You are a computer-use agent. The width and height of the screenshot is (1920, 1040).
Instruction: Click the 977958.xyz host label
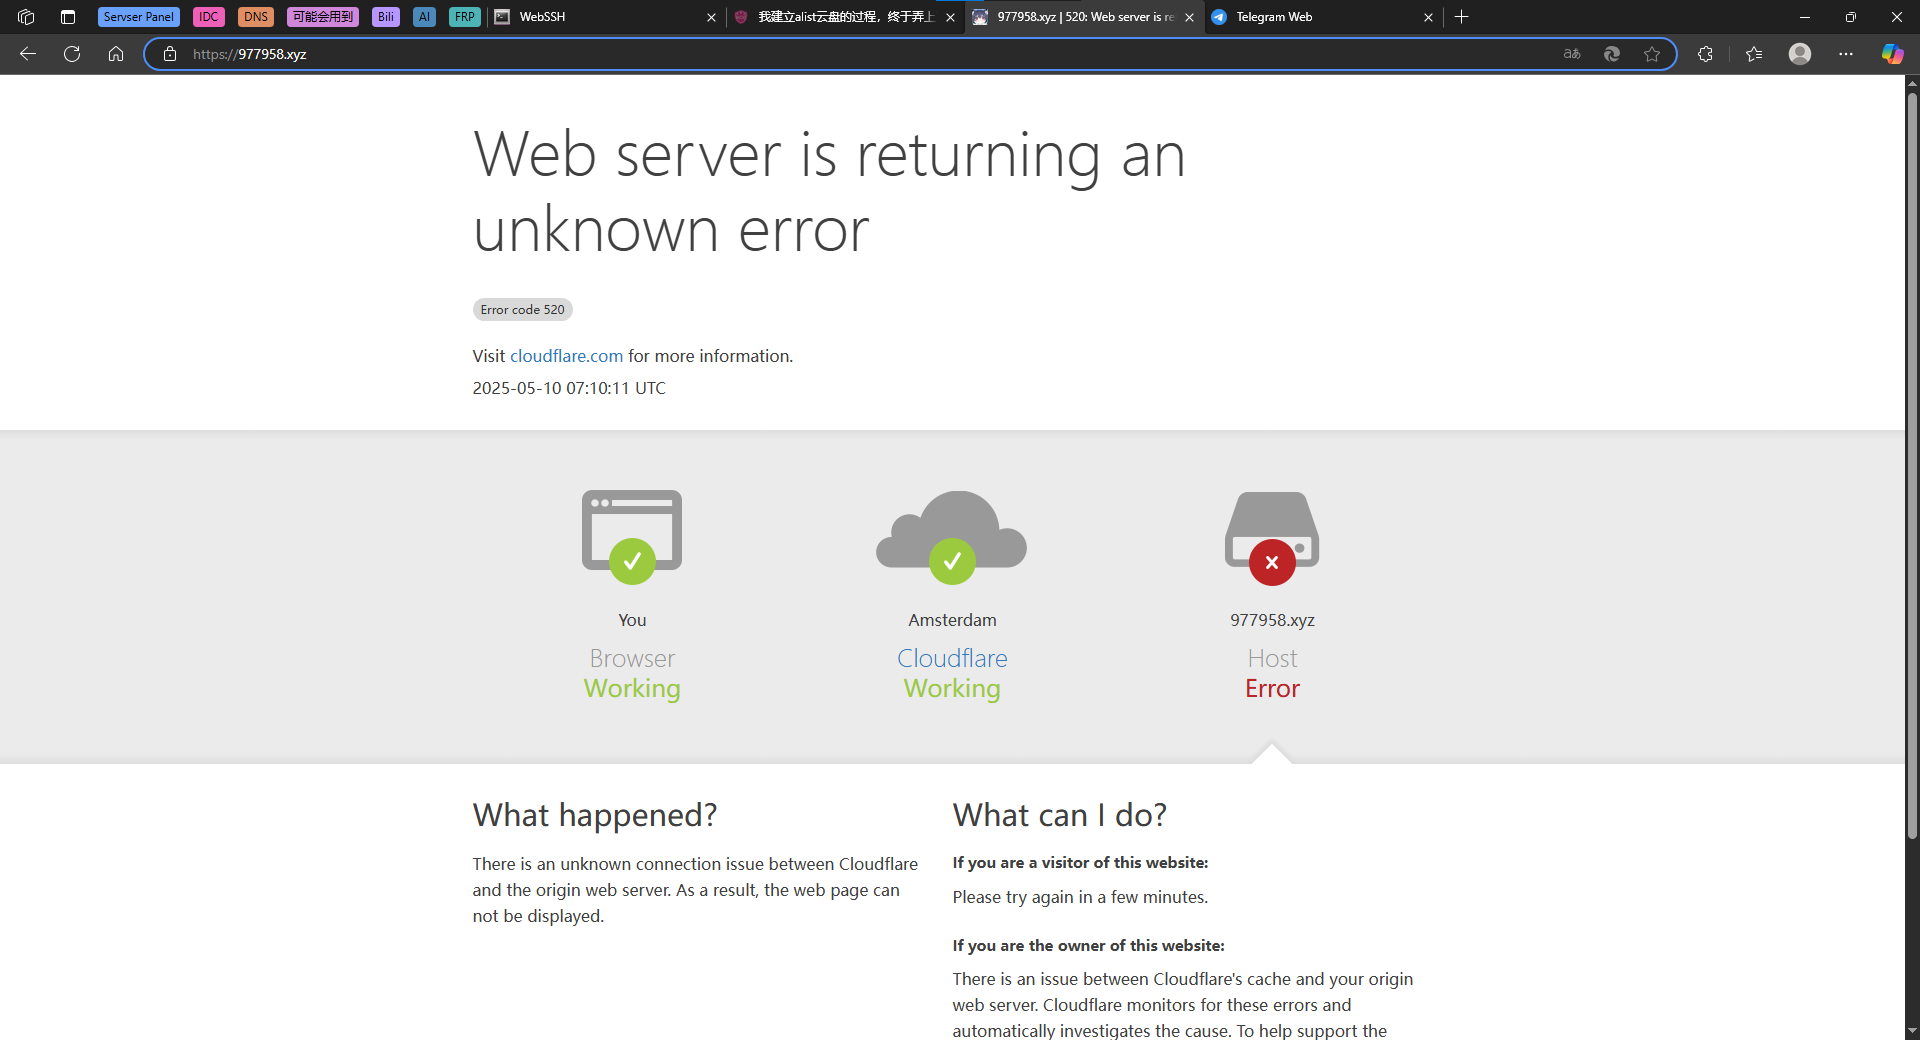tap(1272, 620)
